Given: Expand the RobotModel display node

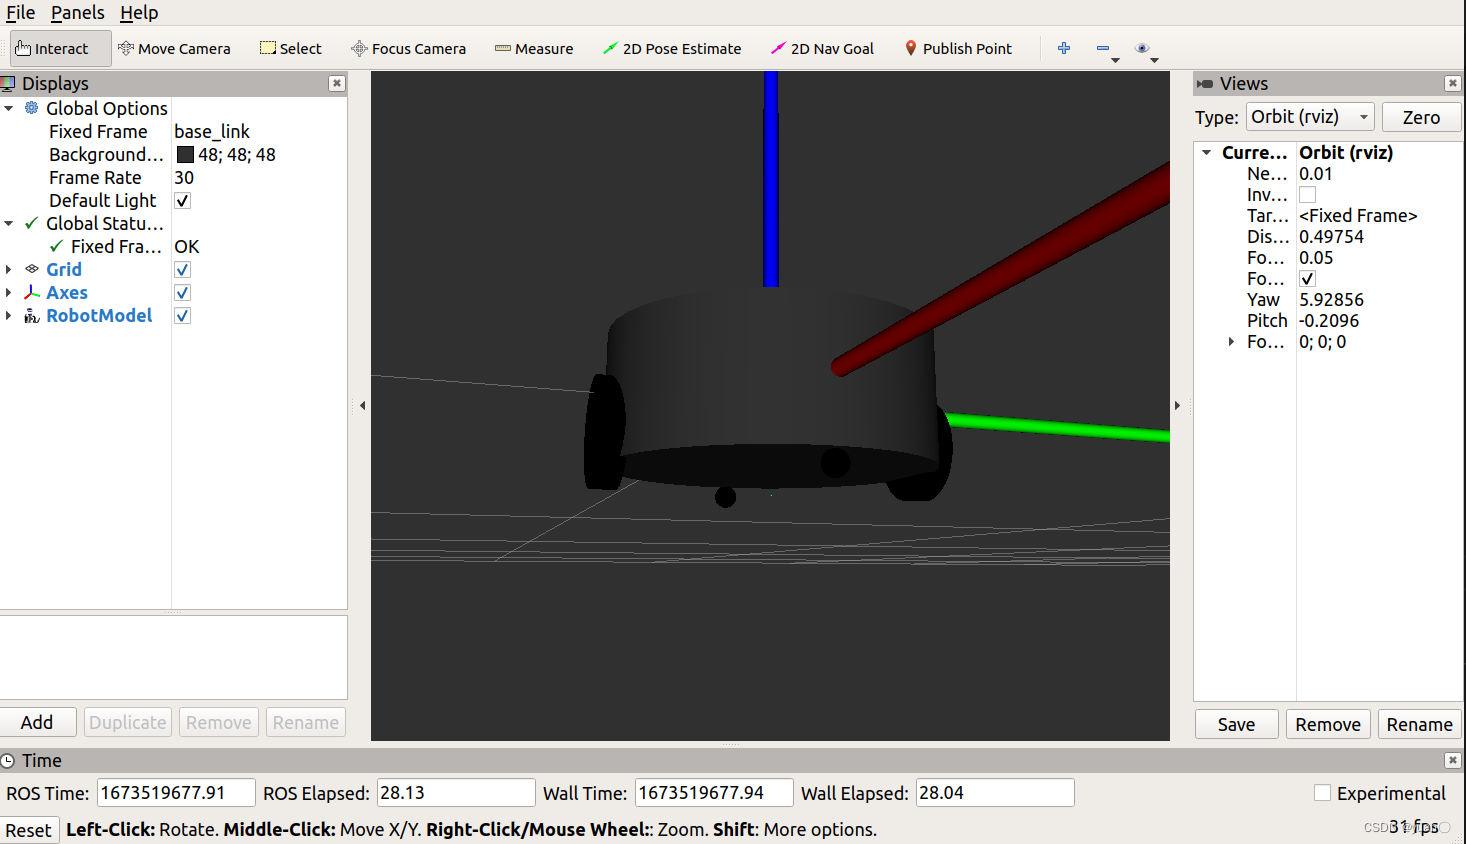Looking at the screenshot, I should tap(9, 315).
